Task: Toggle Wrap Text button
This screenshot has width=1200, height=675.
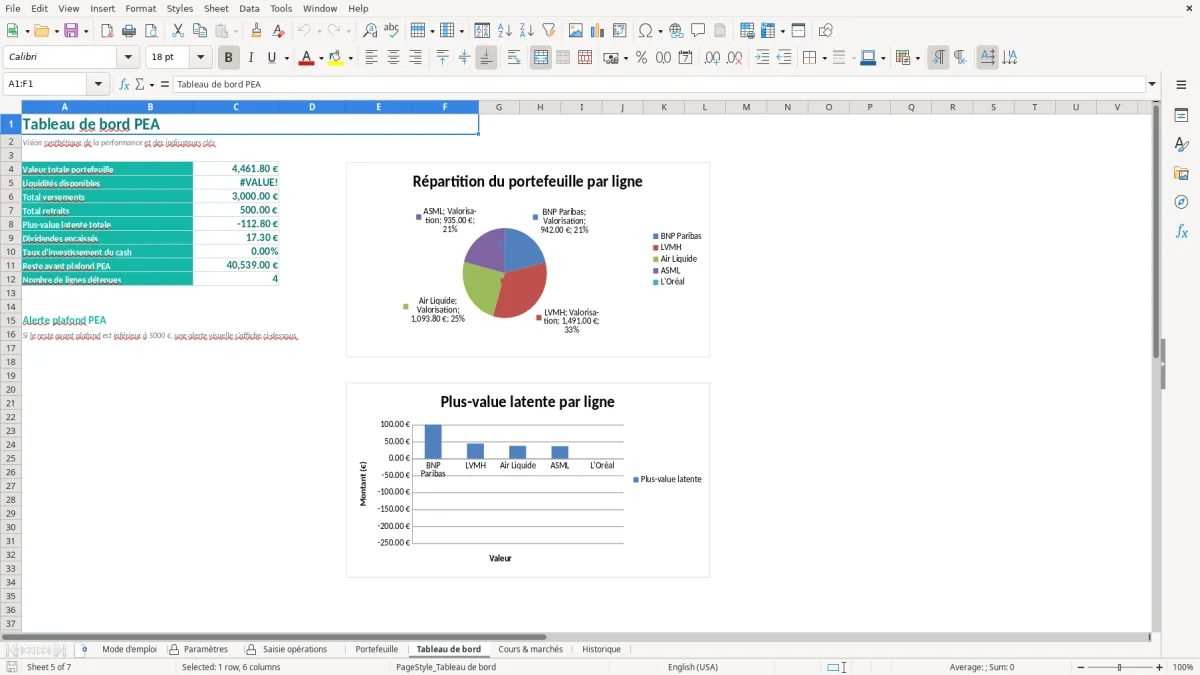Action: pyautogui.click(x=514, y=58)
